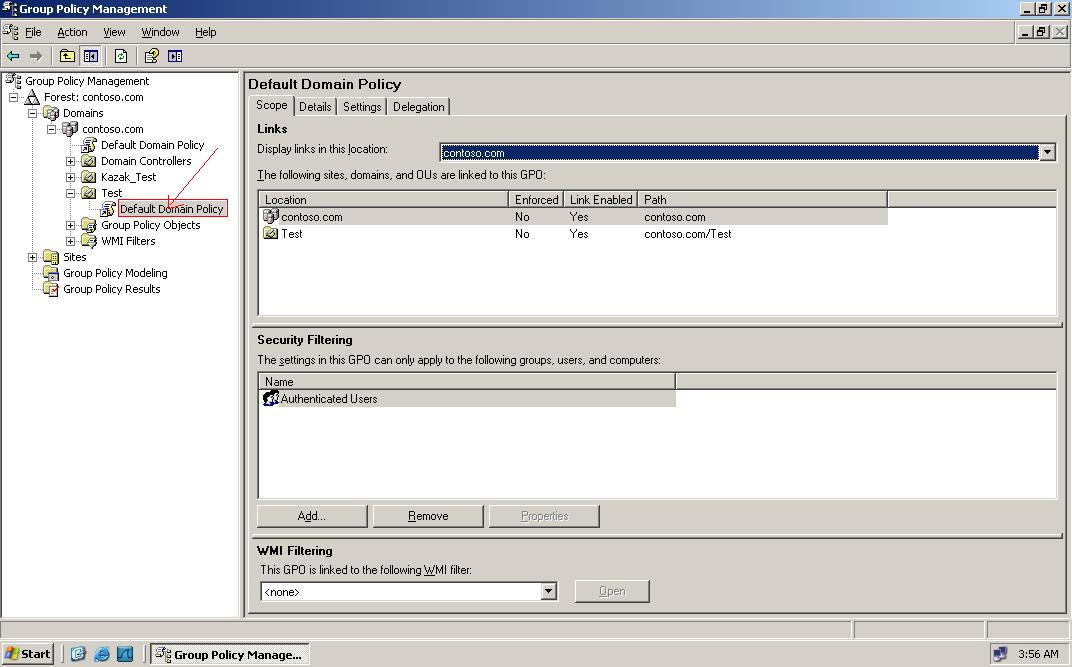The width and height of the screenshot is (1072, 667).
Task: Click the clock showing 3:56 AM
Action: point(1038,654)
